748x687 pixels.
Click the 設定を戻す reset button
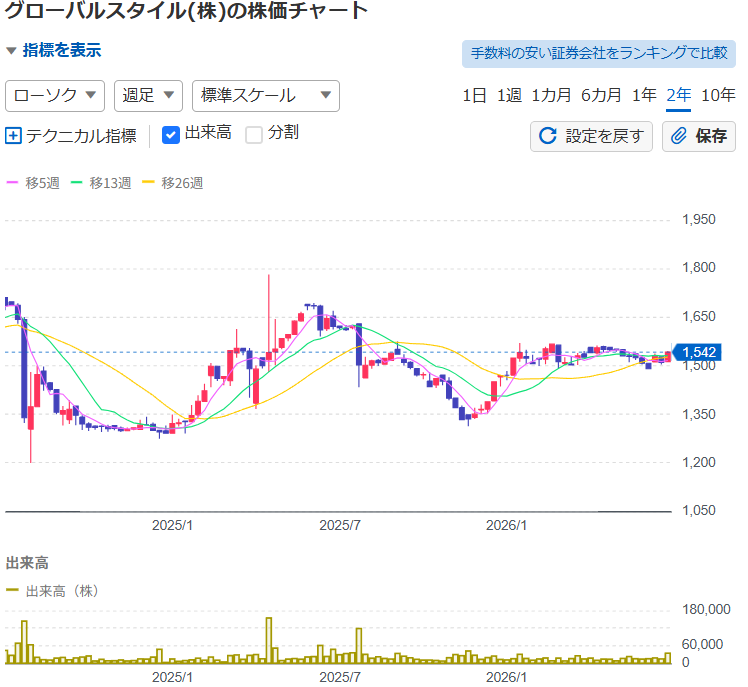coord(591,136)
